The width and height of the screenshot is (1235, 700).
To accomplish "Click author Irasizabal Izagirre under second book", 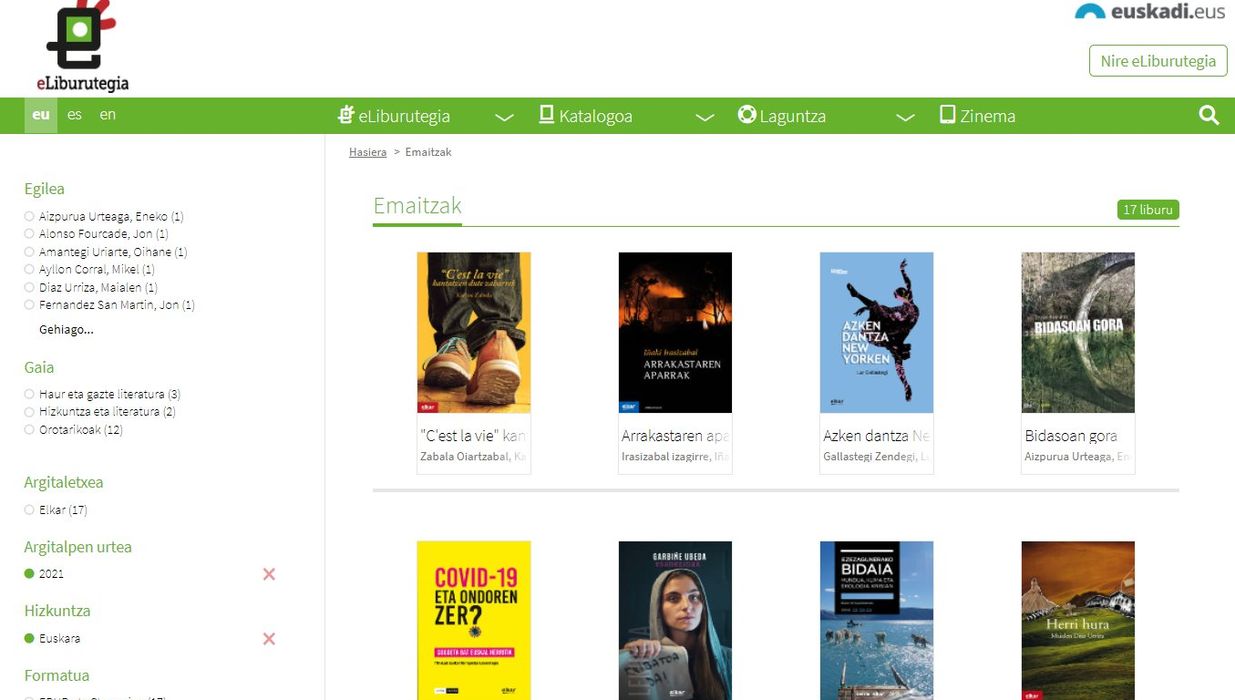I will pyautogui.click(x=675, y=457).
